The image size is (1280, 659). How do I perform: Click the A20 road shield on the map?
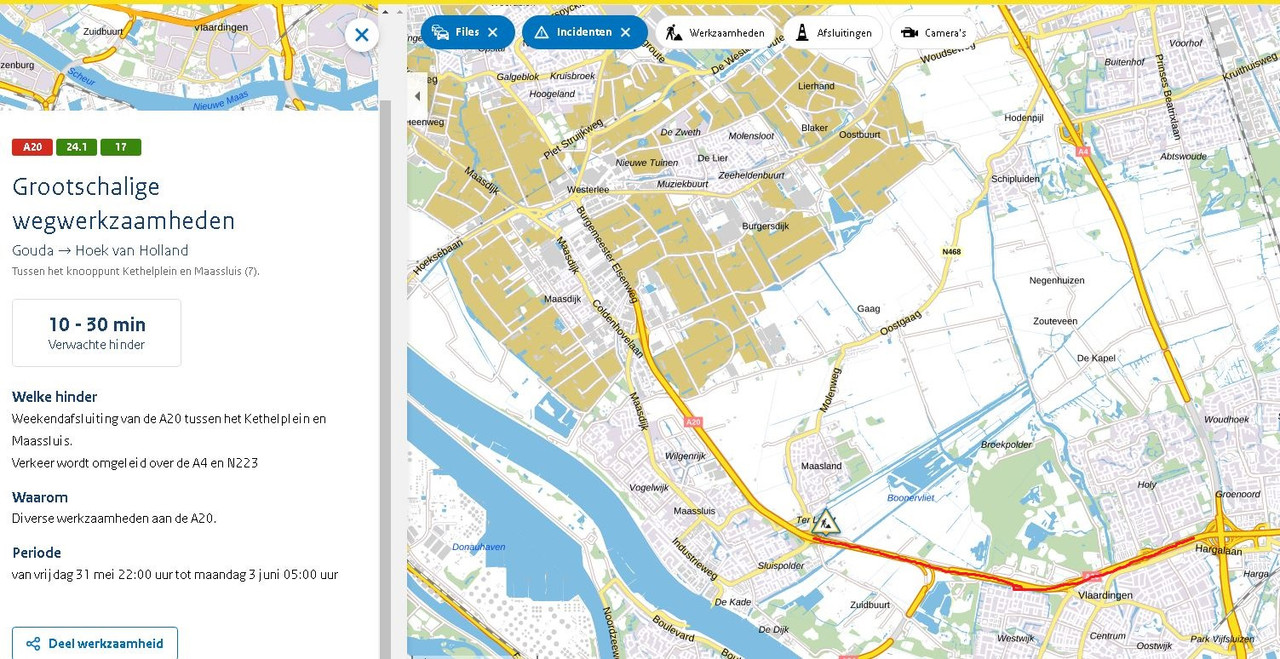point(694,422)
